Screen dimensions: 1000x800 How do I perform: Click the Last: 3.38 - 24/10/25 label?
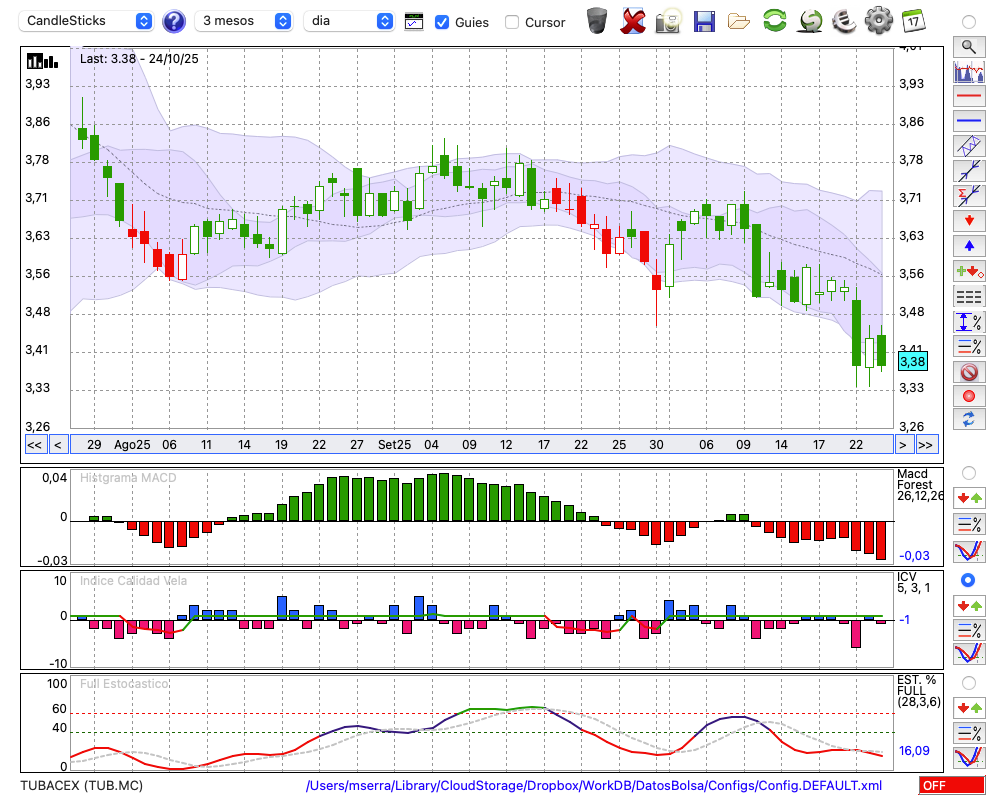click(139, 59)
